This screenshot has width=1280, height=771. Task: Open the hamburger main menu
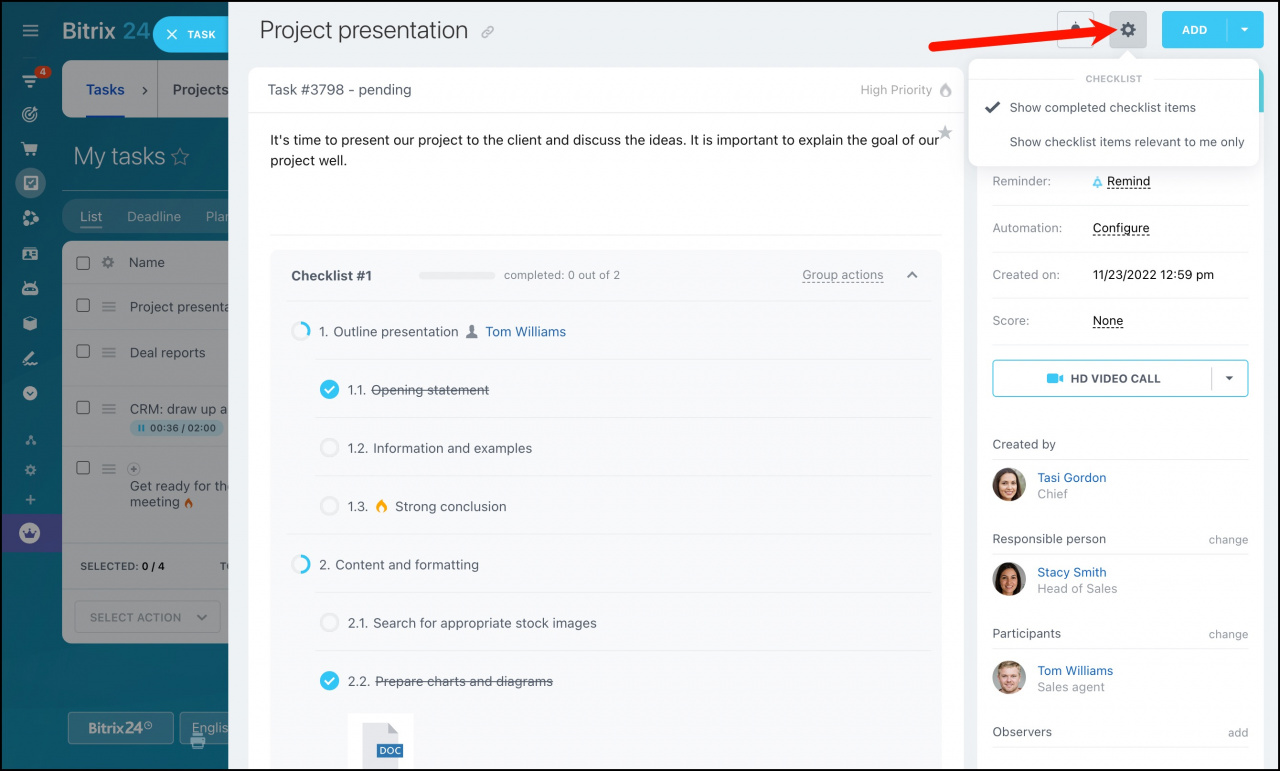tap(30, 31)
